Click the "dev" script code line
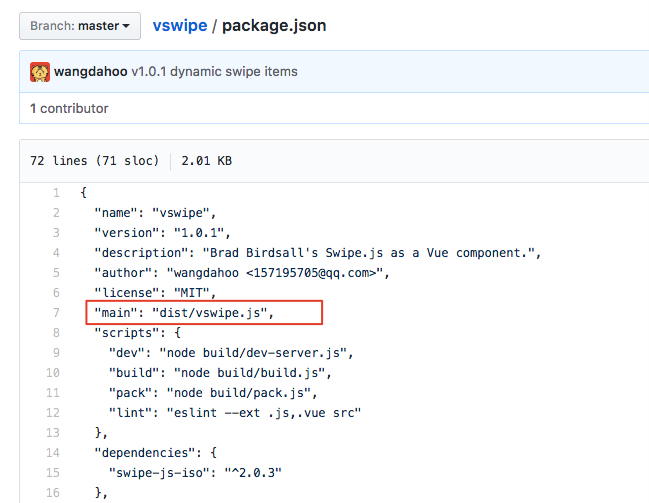The image size is (649, 503). pyautogui.click(x=231, y=353)
